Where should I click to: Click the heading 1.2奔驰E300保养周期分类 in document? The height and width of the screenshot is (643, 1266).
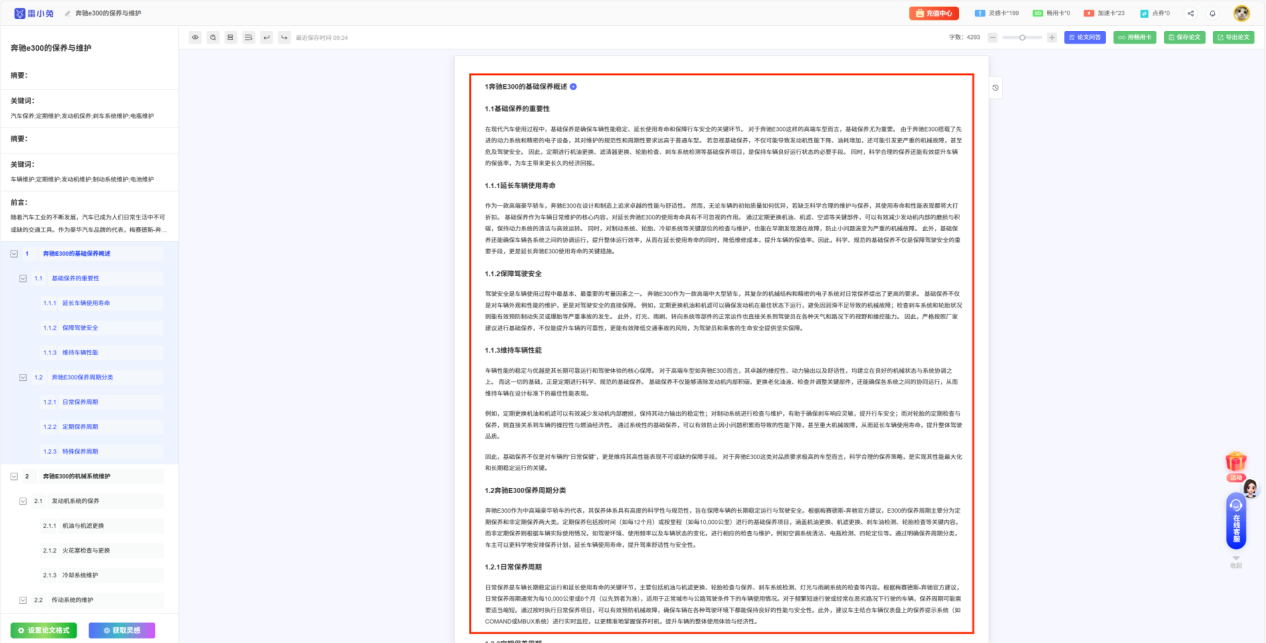coord(525,490)
